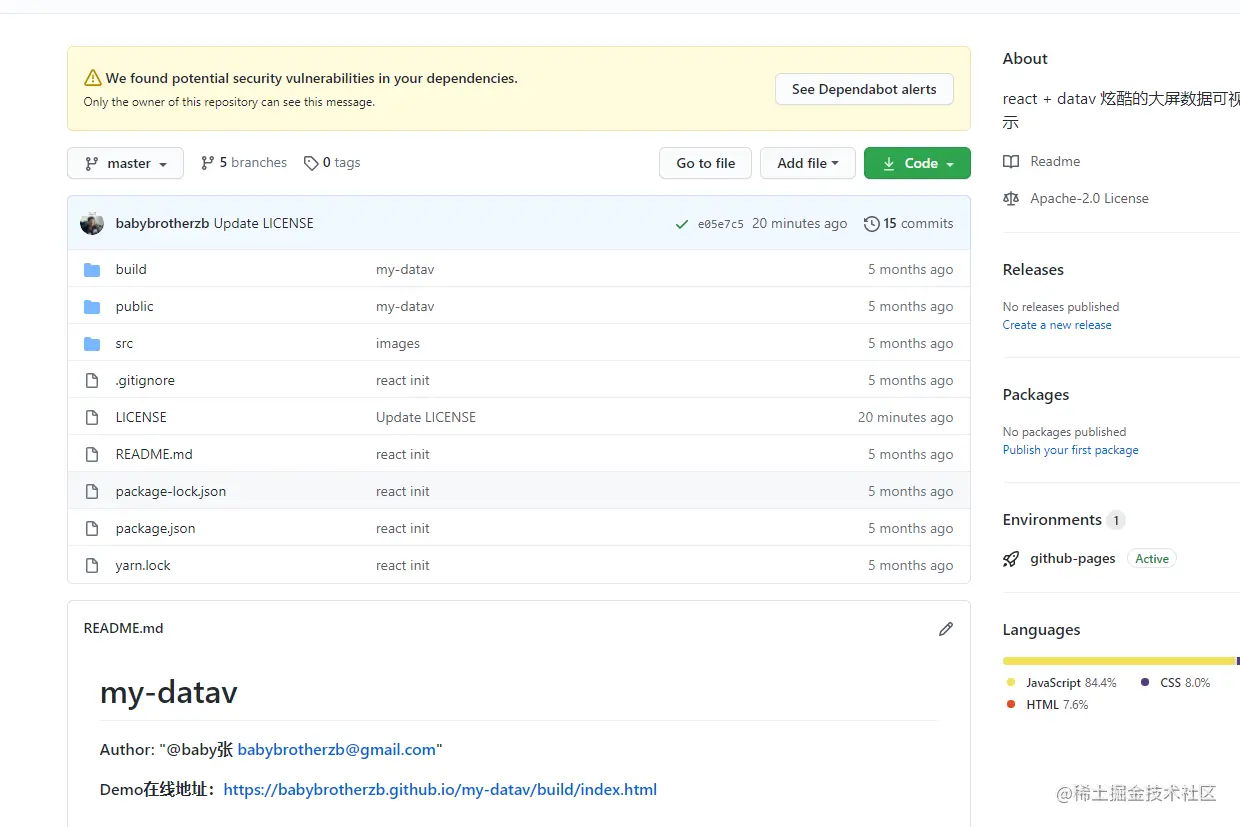Open babybrotherzb author link in commit bar
Viewport: 1240px width, 827px height.
[162, 223]
